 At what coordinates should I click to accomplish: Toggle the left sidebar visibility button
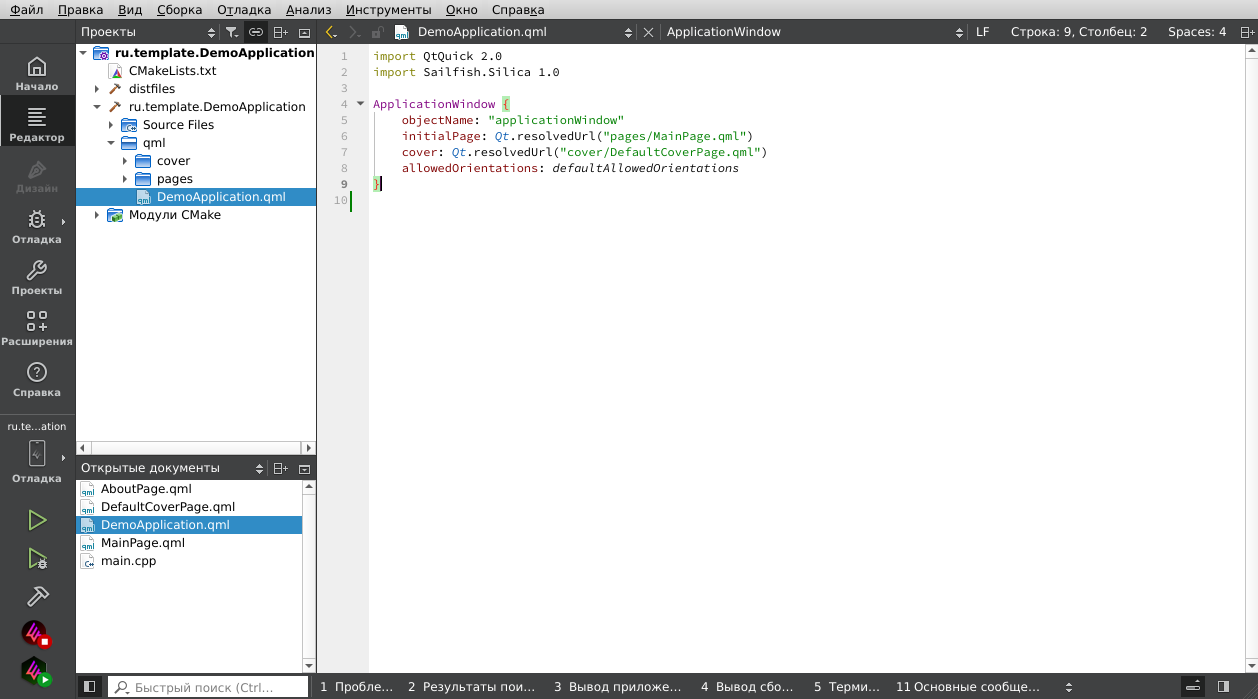[x=89, y=687]
